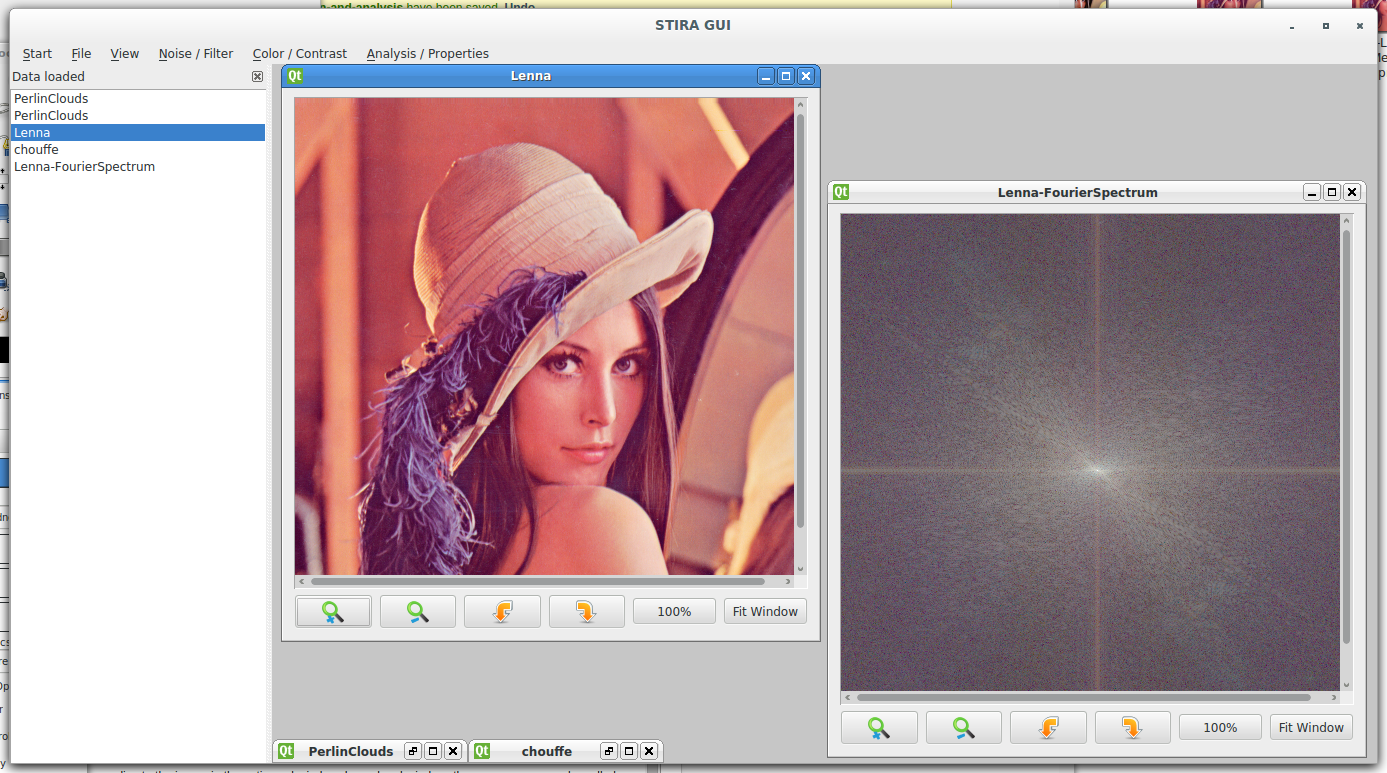Open the Noise / Filter menu
Viewport: 1387px width, 773px height.
pyautogui.click(x=196, y=54)
